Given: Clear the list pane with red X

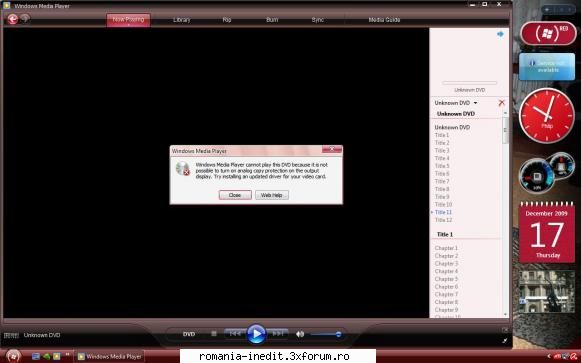Looking at the screenshot, I should click(x=501, y=103).
